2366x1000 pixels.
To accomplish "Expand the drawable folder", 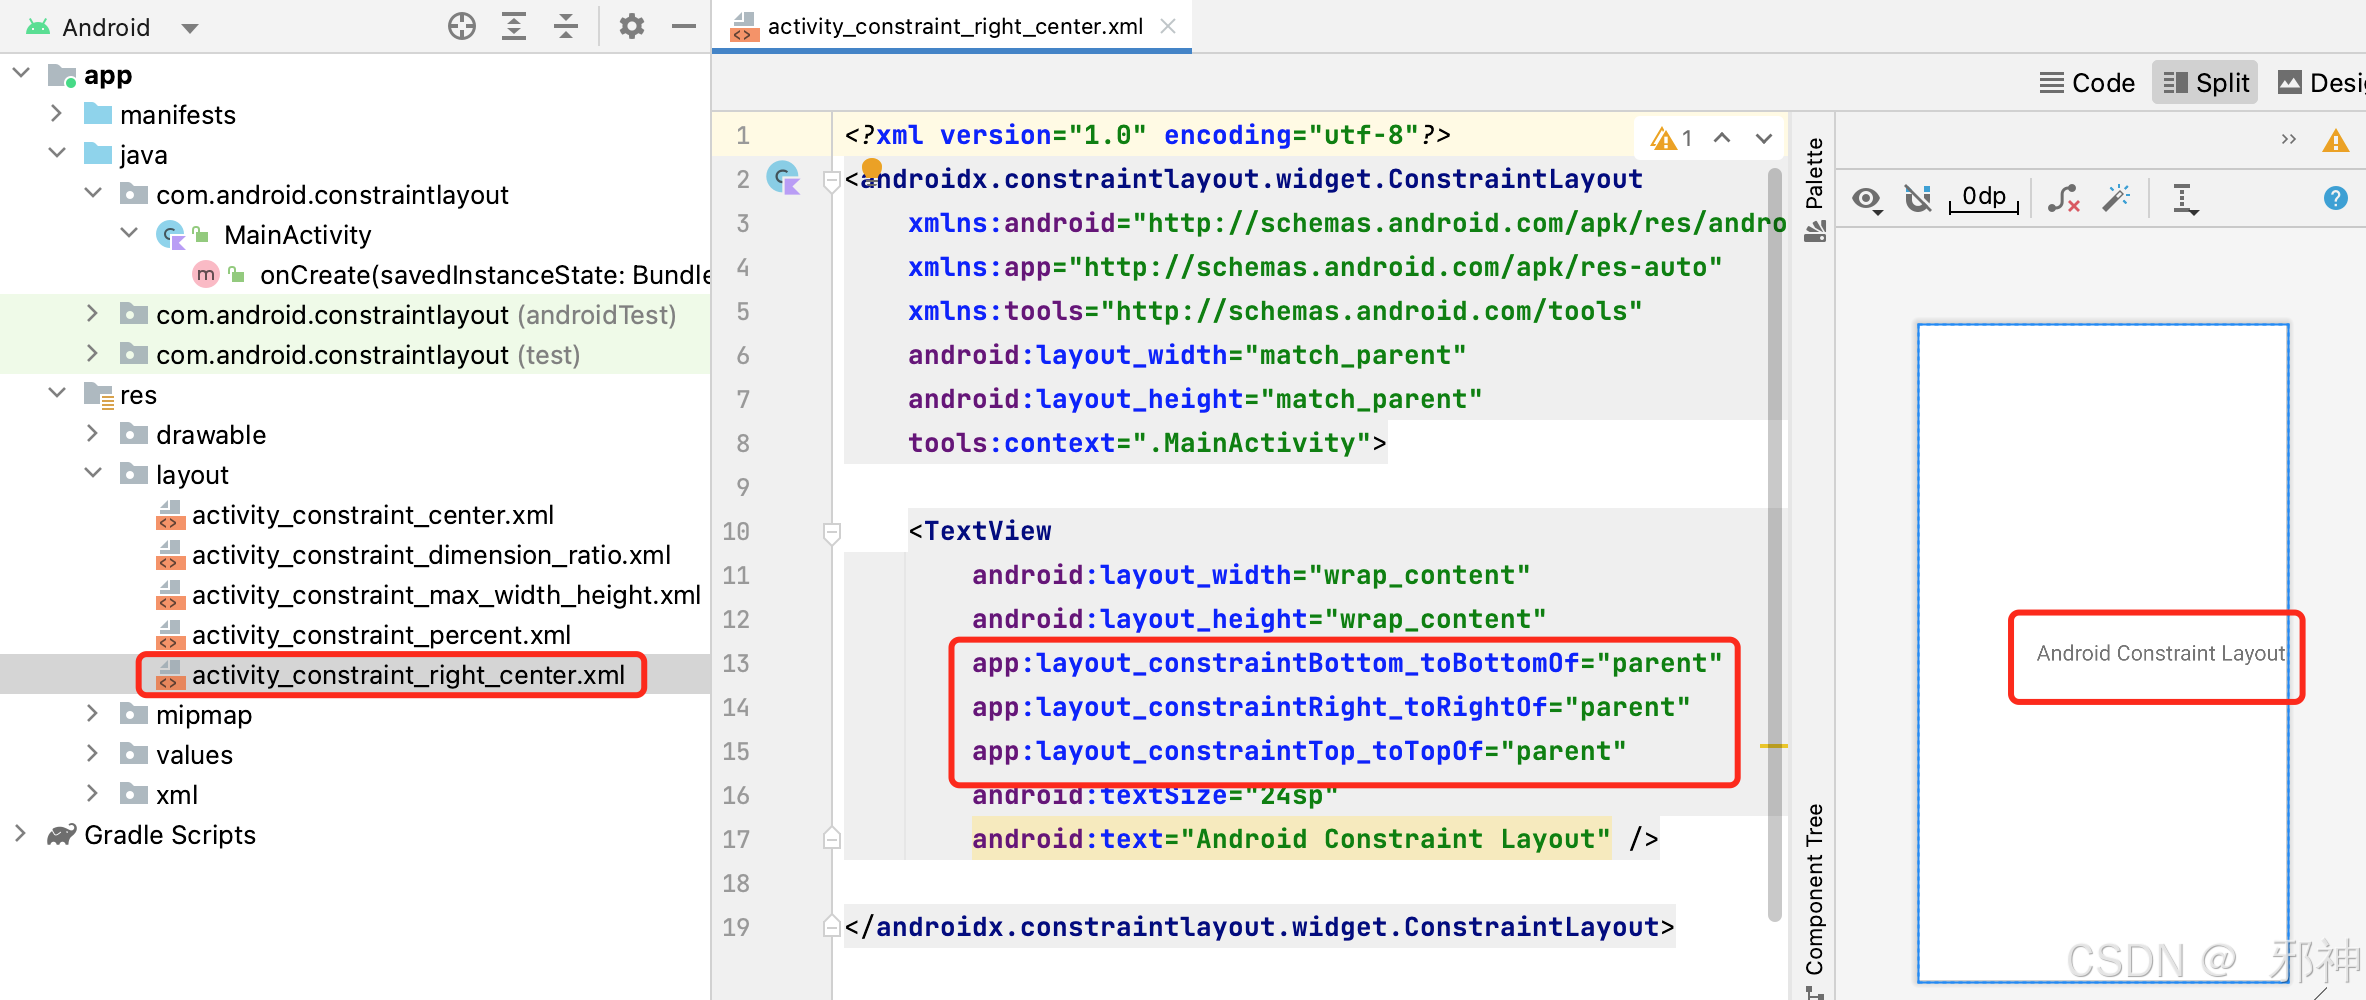I will point(93,434).
